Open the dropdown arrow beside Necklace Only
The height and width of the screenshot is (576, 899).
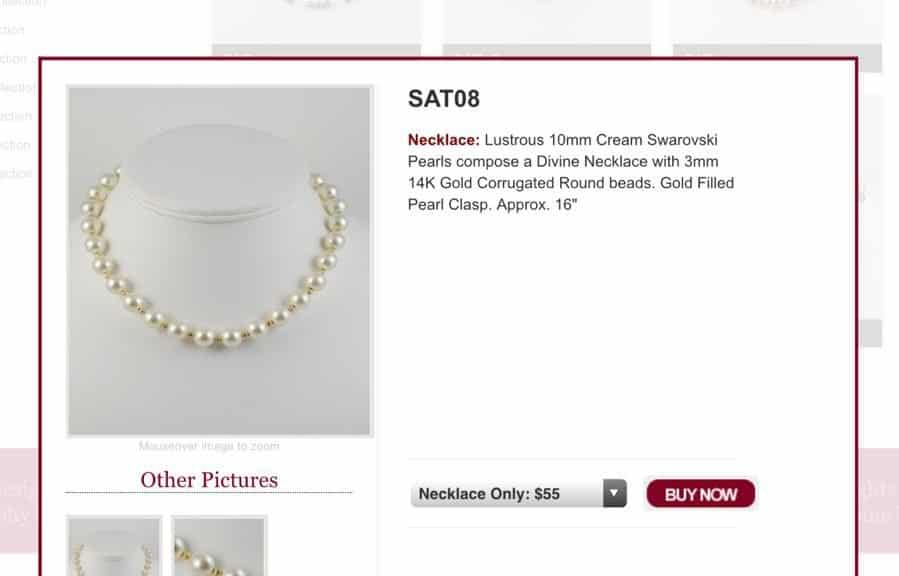614,493
